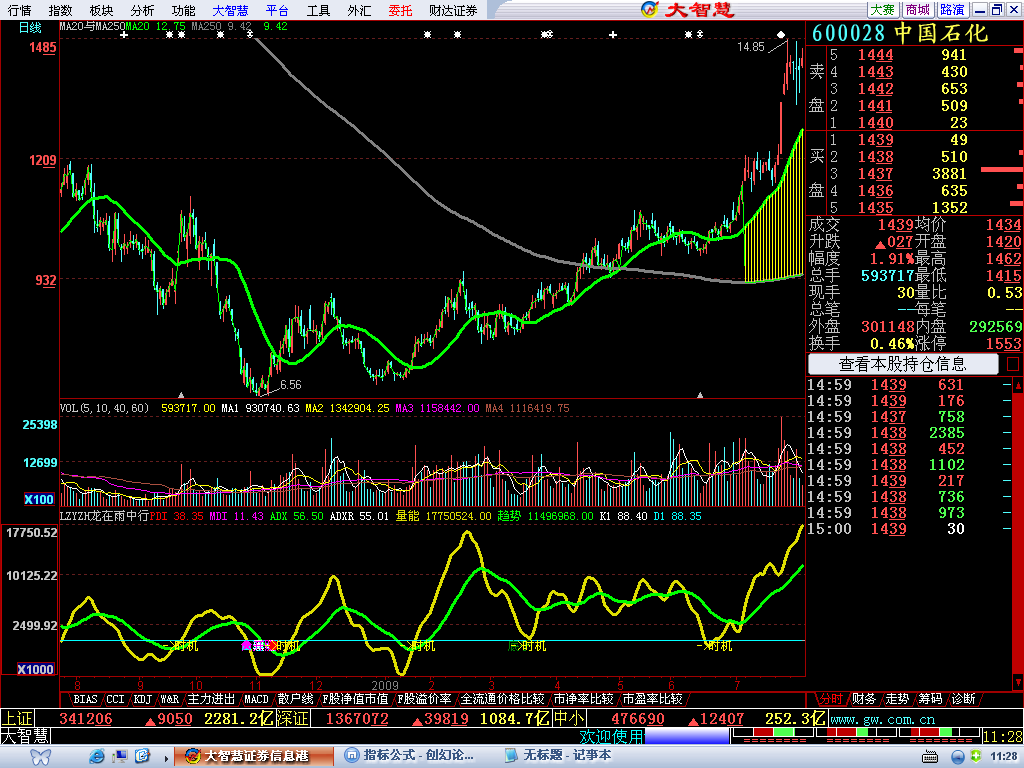This screenshot has height=768, width=1024.
Task: Click the butterfly start button icon
Action: 40,756
